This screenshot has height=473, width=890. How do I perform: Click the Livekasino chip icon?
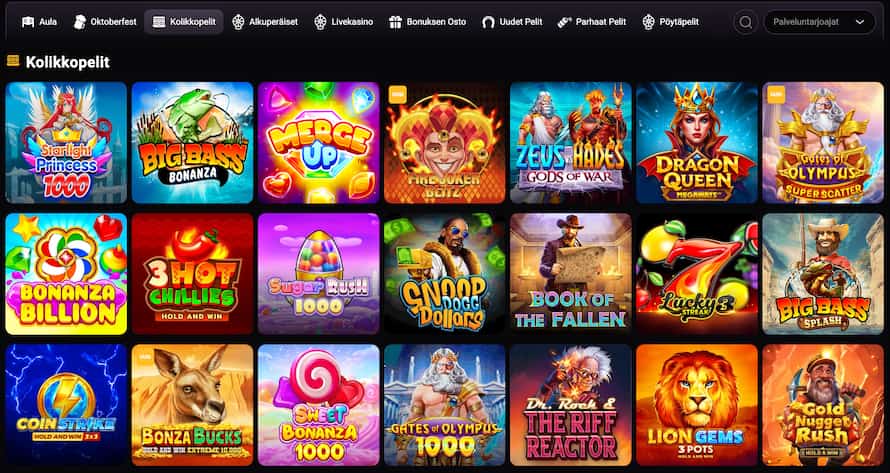(321, 22)
